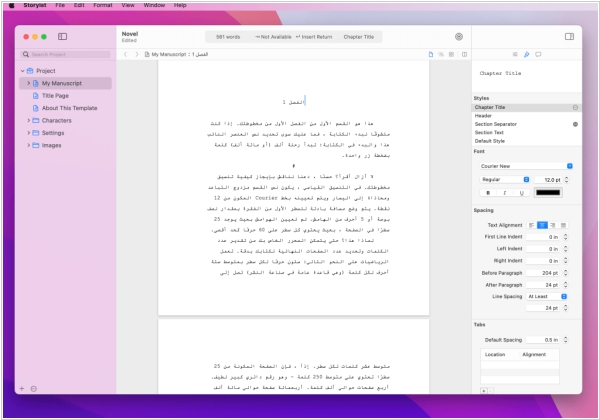Click the sidebar action icon beside plus
This screenshot has height=420, width=600.
pyautogui.click(x=33, y=388)
